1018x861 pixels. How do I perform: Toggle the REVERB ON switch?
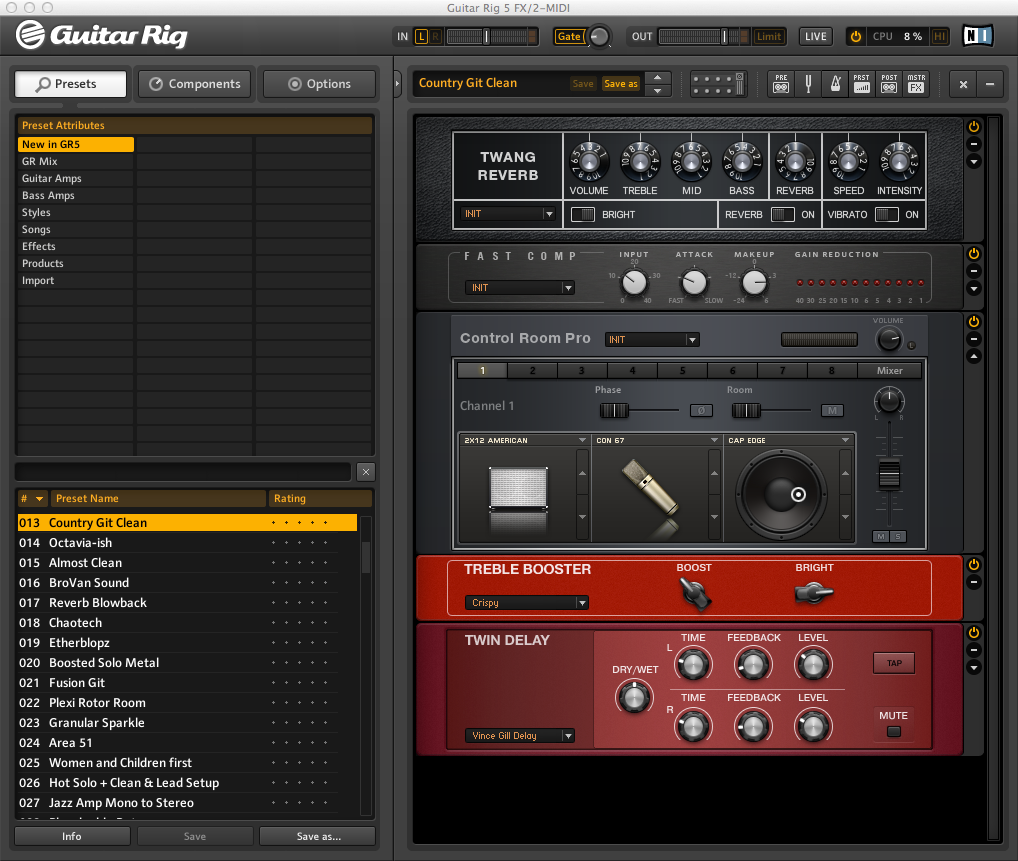[x=782, y=214]
